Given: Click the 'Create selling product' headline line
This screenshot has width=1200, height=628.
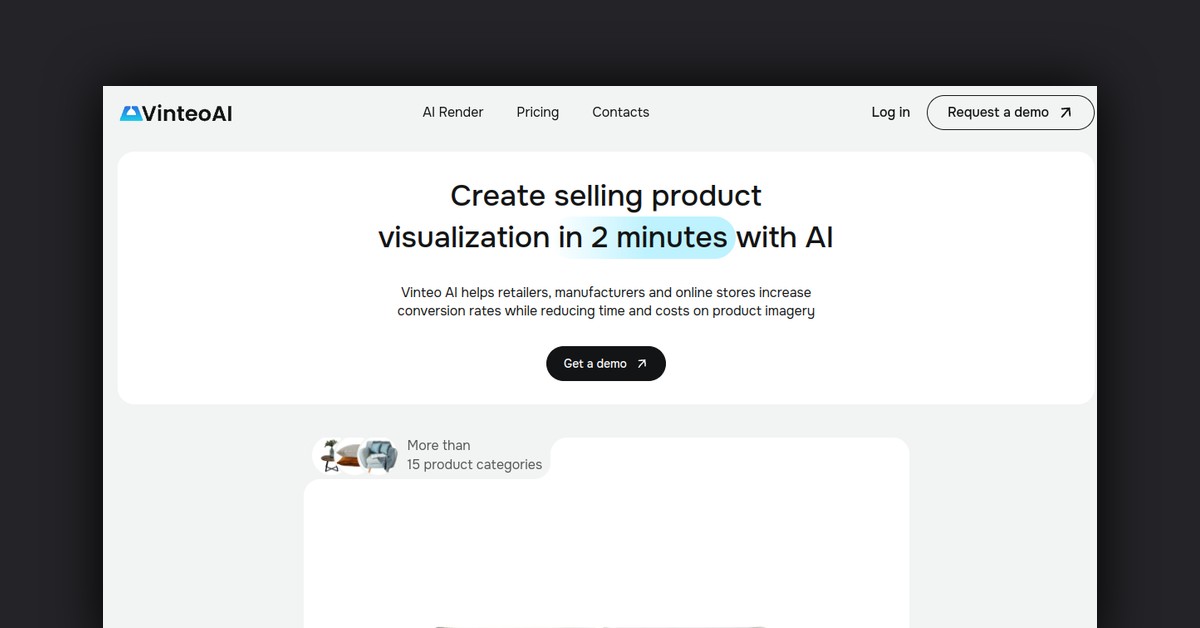Looking at the screenshot, I should [x=606, y=195].
